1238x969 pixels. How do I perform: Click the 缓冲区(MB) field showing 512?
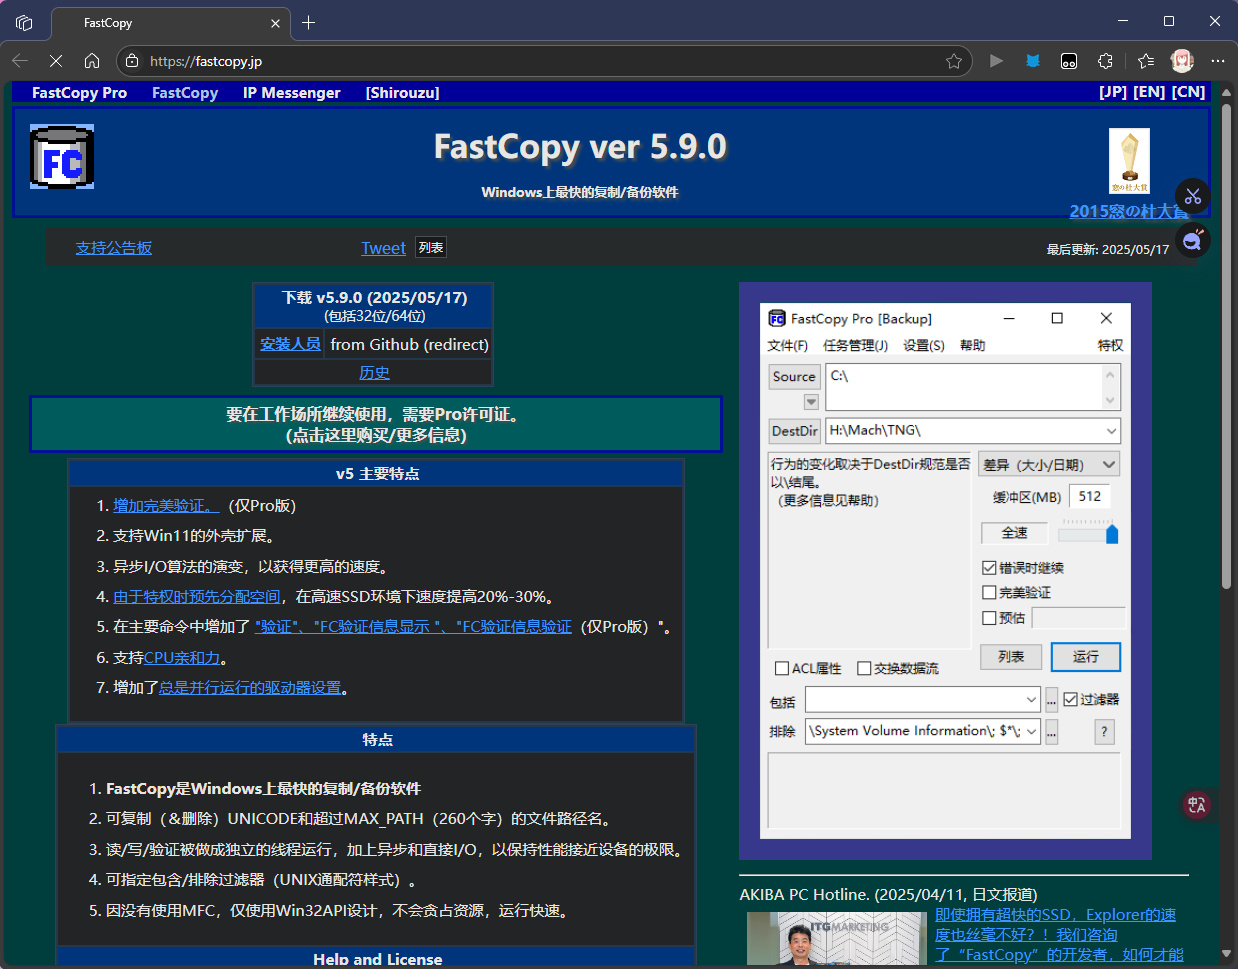(1090, 496)
